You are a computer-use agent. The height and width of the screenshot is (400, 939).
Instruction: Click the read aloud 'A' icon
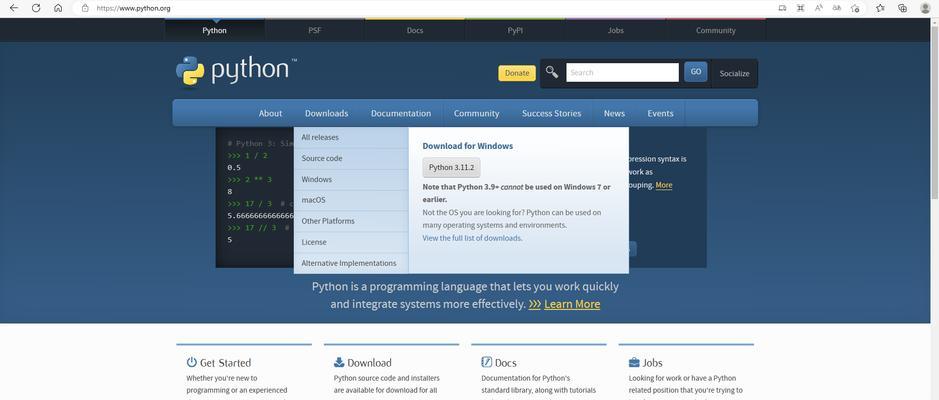[819, 8]
